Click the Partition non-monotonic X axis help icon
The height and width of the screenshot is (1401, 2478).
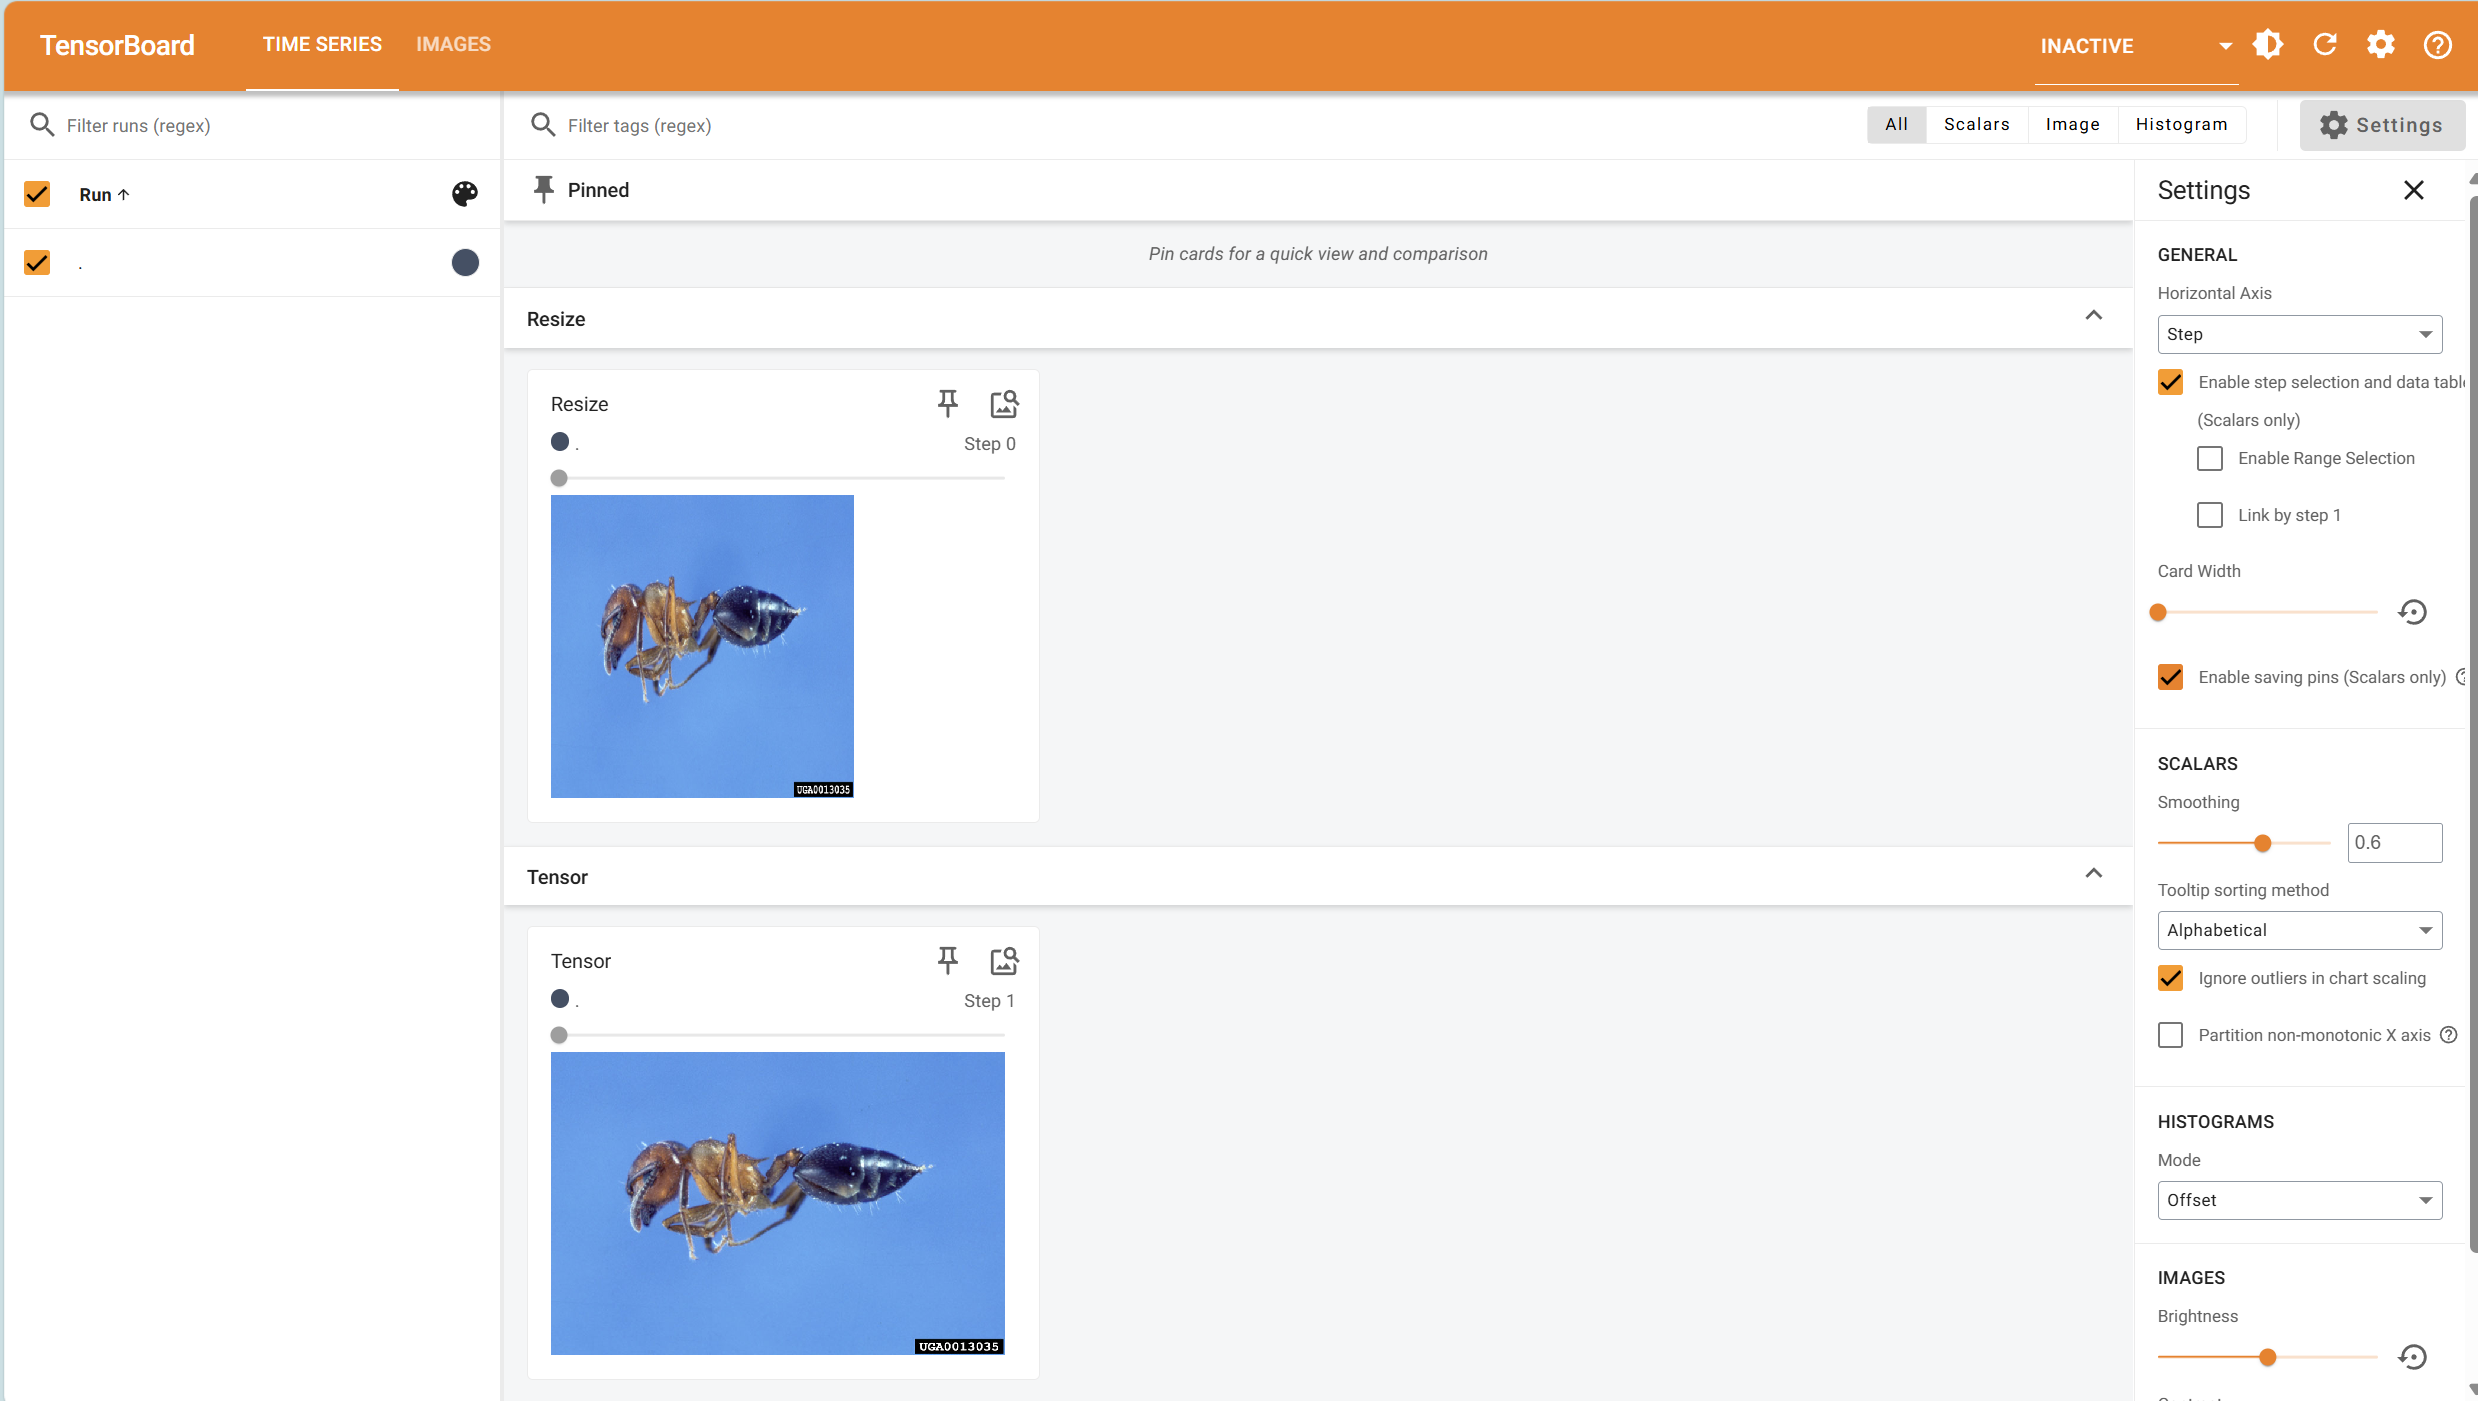click(x=2449, y=1035)
